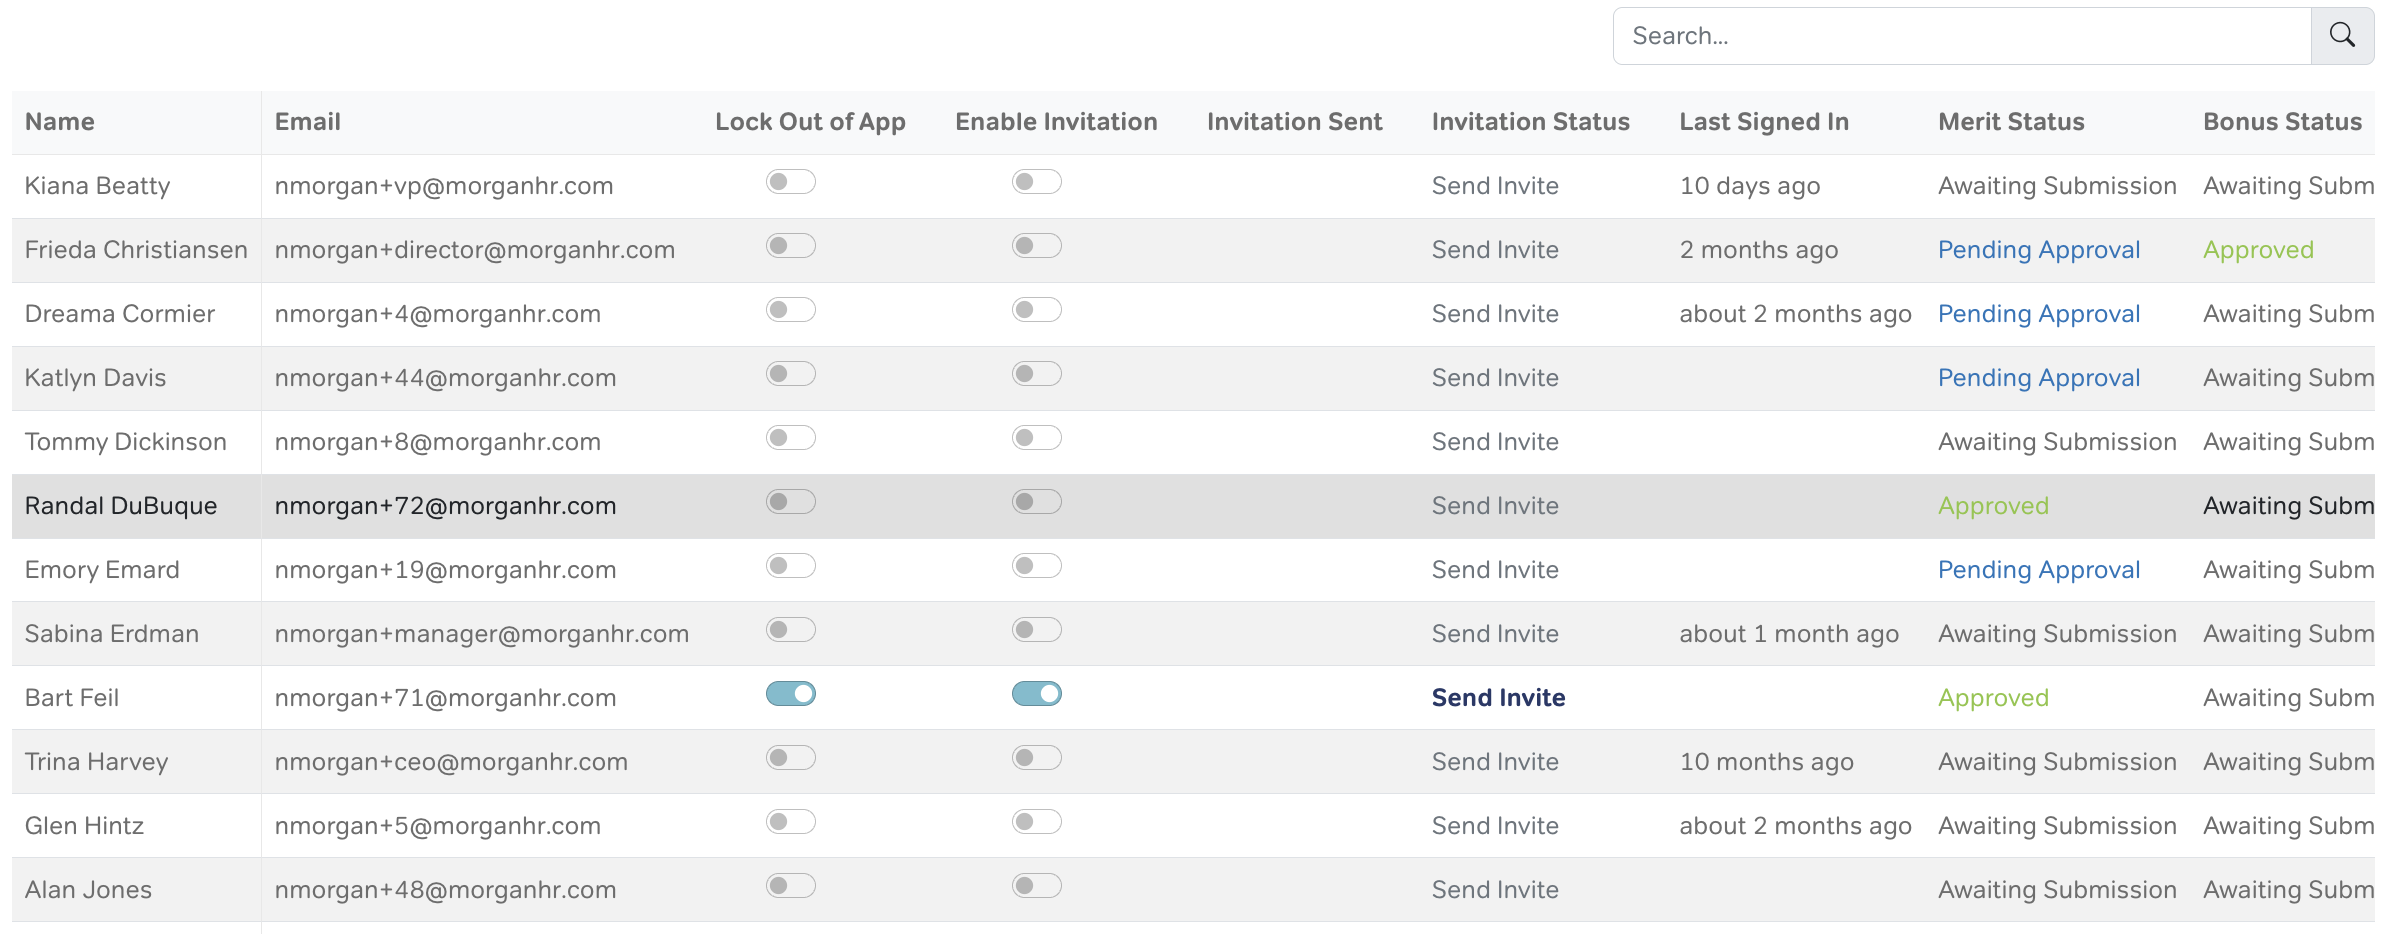Disable Lock Out of App for Bart Feil
The image size is (2382, 934).
coord(790,694)
